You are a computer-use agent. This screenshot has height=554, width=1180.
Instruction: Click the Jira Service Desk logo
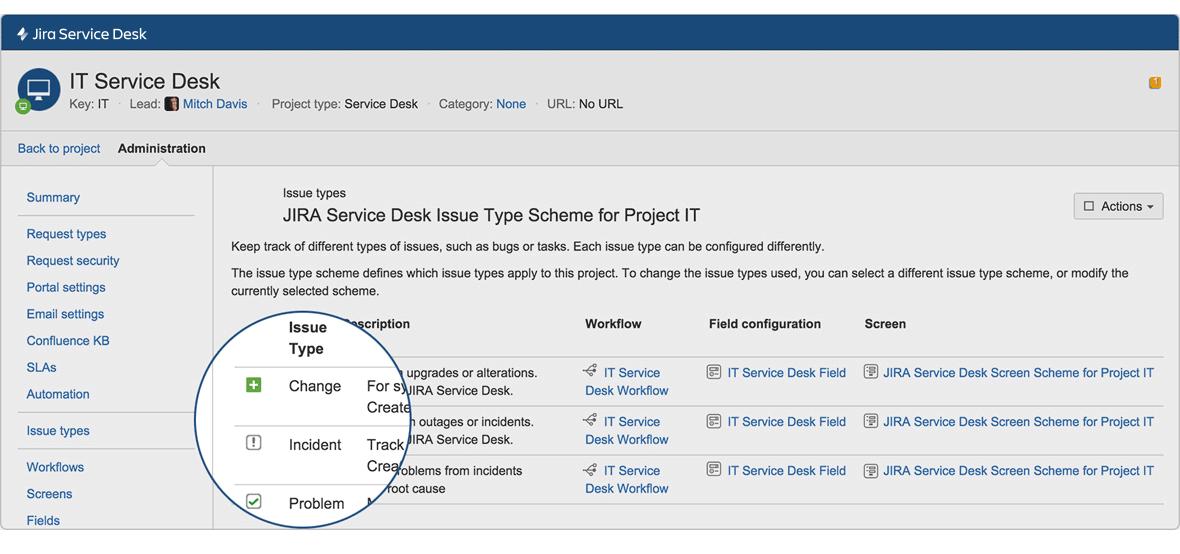tap(81, 34)
